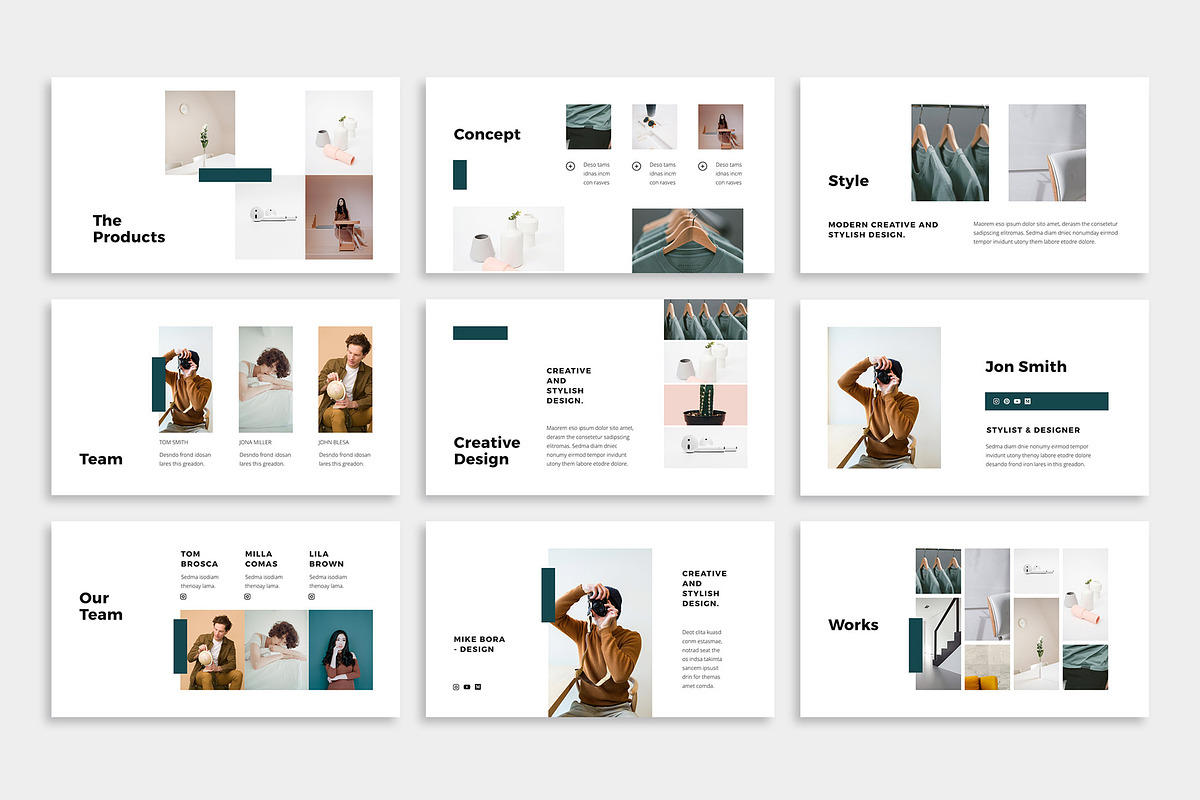Click the 'Our Team' slide title
Image resolution: width=1200 pixels, height=800 pixels.
pyautogui.click(x=101, y=606)
